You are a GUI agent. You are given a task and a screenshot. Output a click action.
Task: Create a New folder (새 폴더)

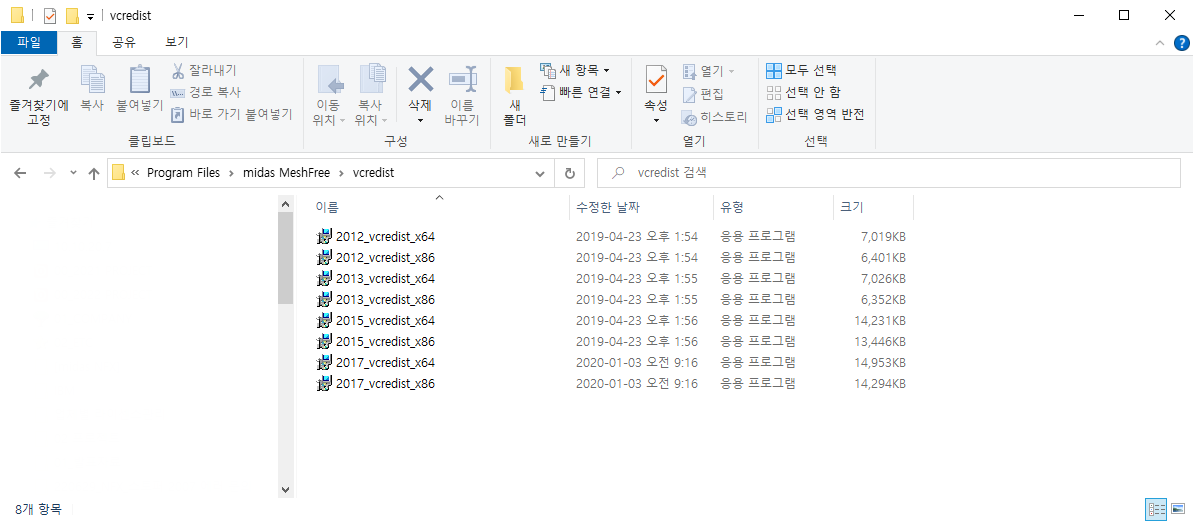click(515, 96)
